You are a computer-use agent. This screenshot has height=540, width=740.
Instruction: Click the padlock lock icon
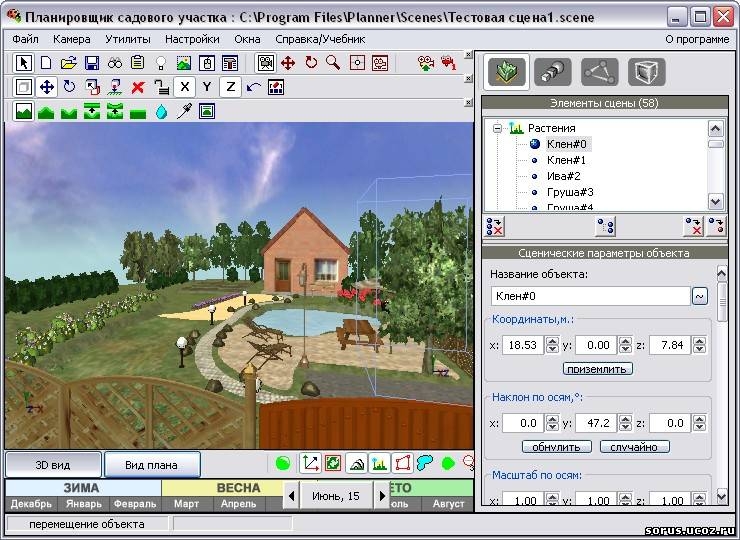(162, 87)
